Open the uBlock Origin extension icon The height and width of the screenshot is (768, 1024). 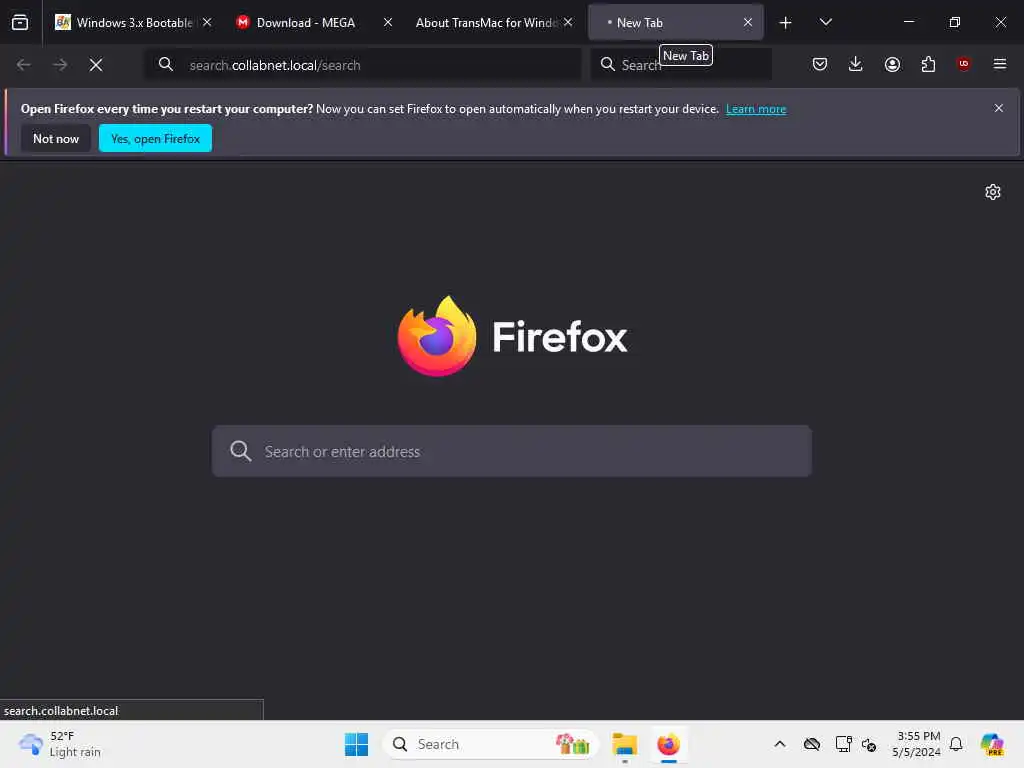point(963,64)
